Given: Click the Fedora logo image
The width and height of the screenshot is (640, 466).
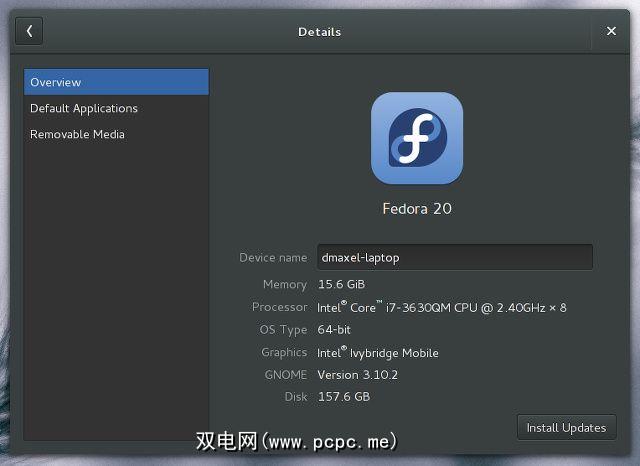Looking at the screenshot, I should coord(417,138).
